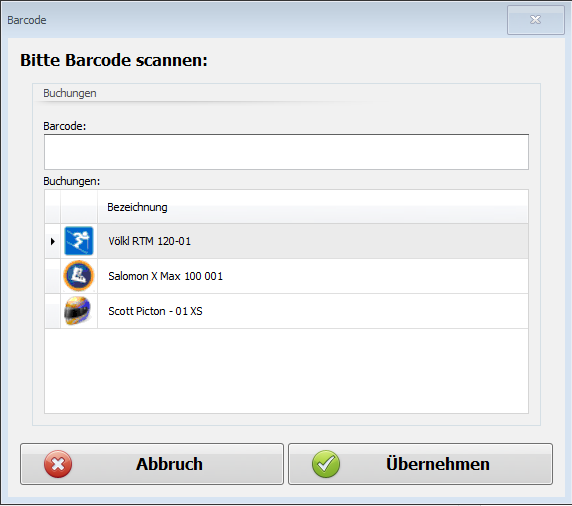Viewport: 572px width, 506px height.
Task: Confirm with the Übernehmen button
Action: [x=420, y=464]
